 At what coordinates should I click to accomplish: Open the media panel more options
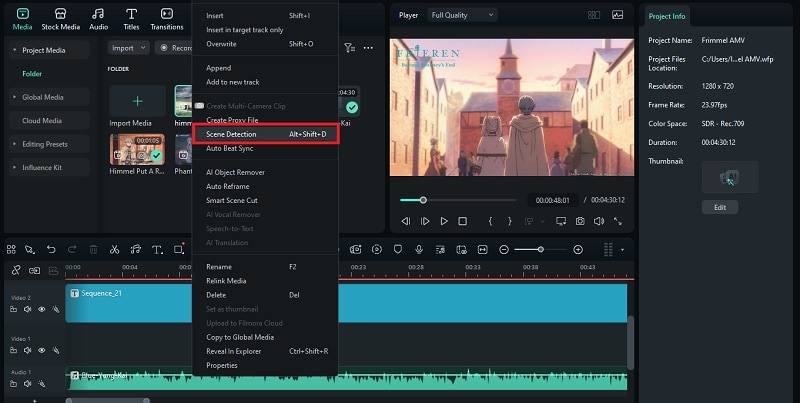(x=368, y=48)
